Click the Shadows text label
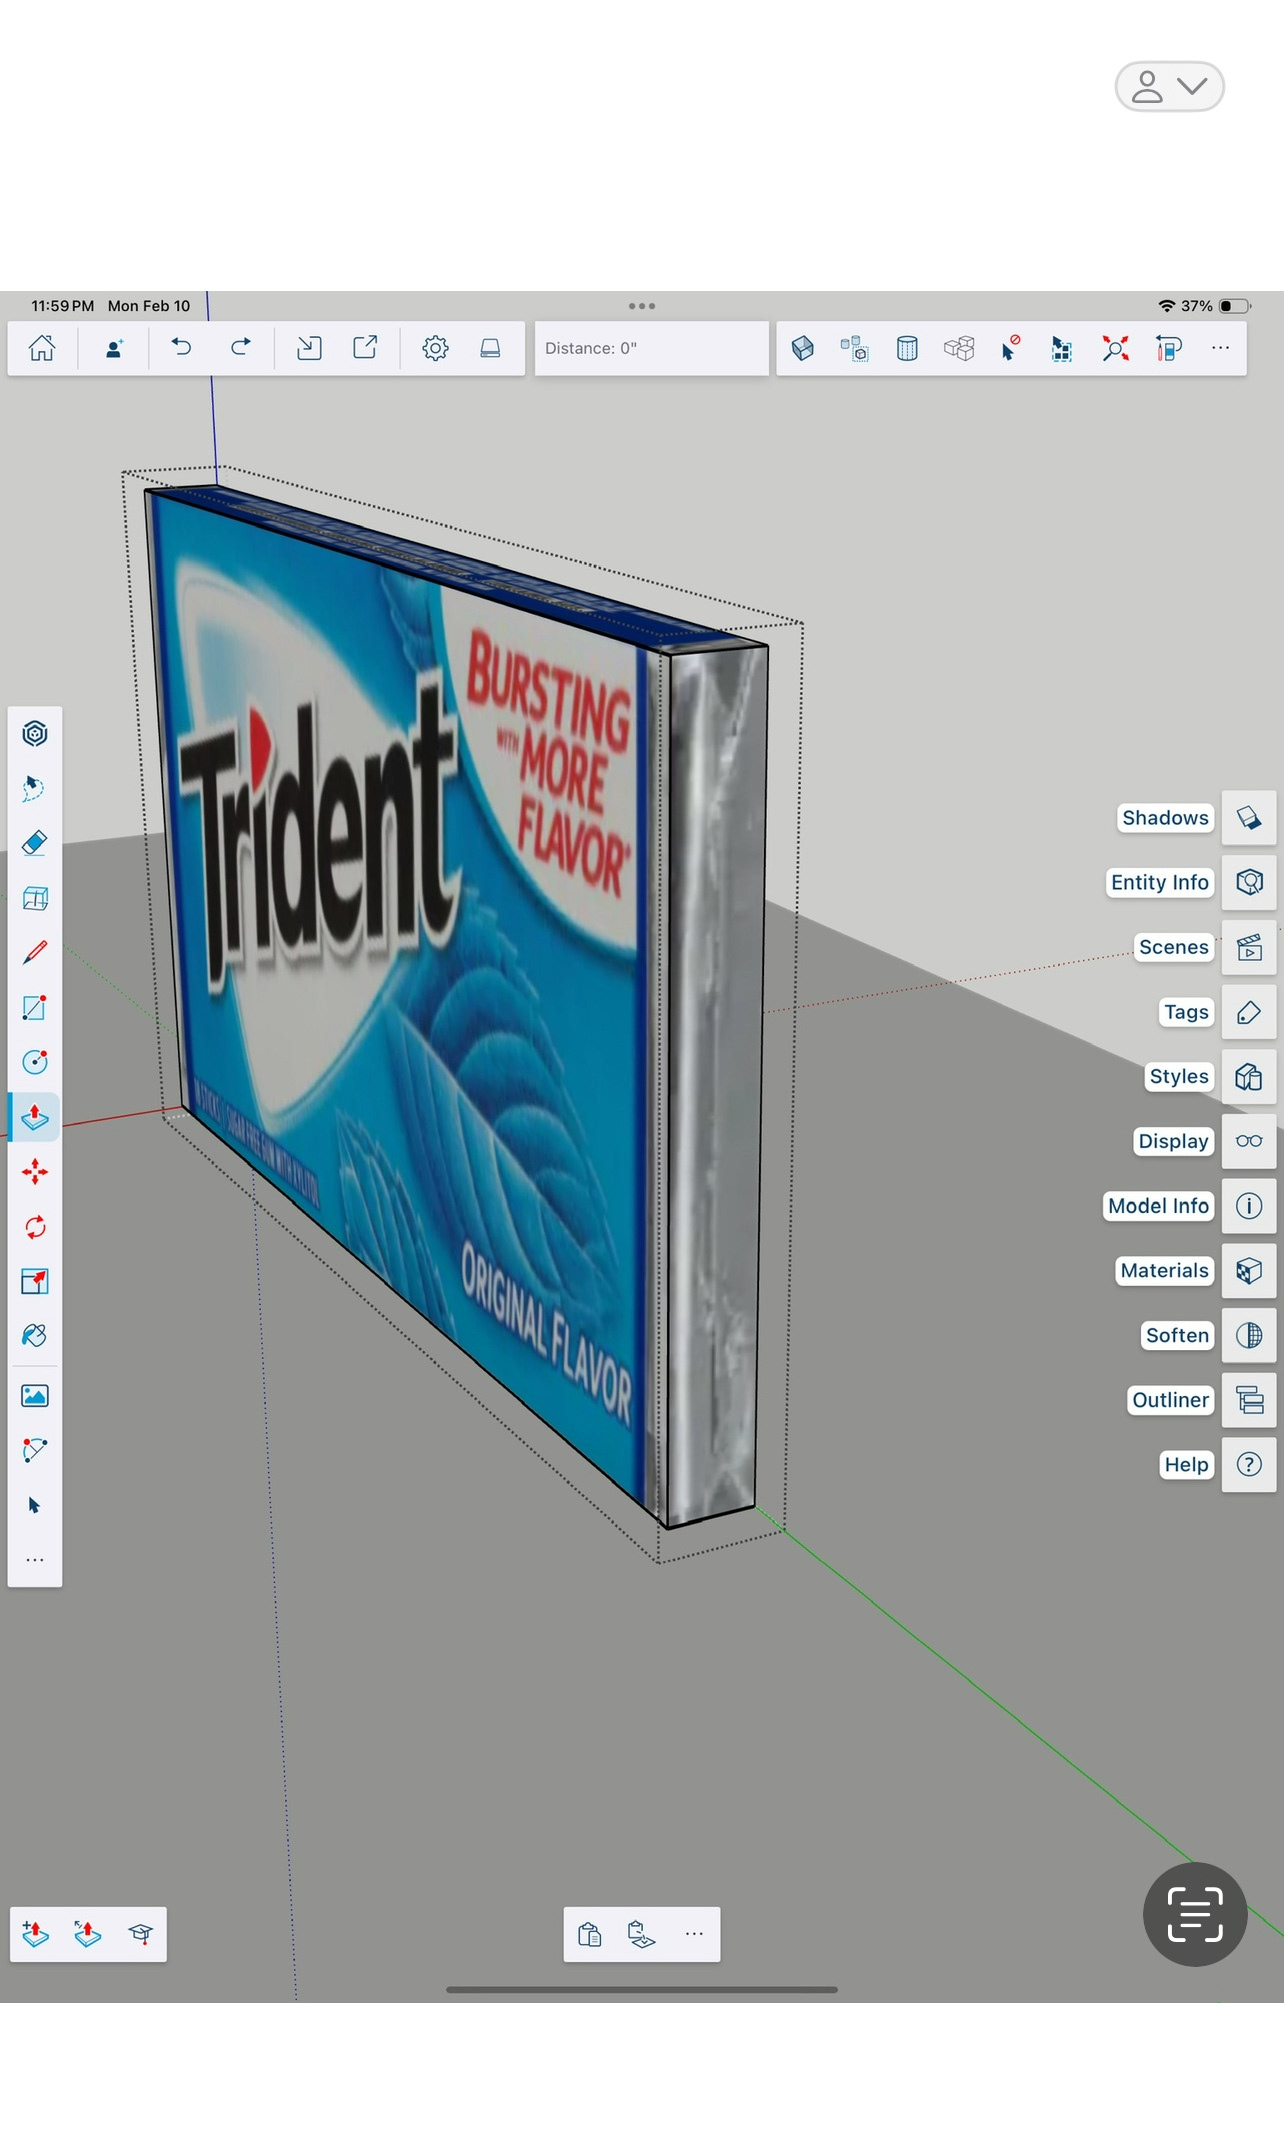 1165,818
